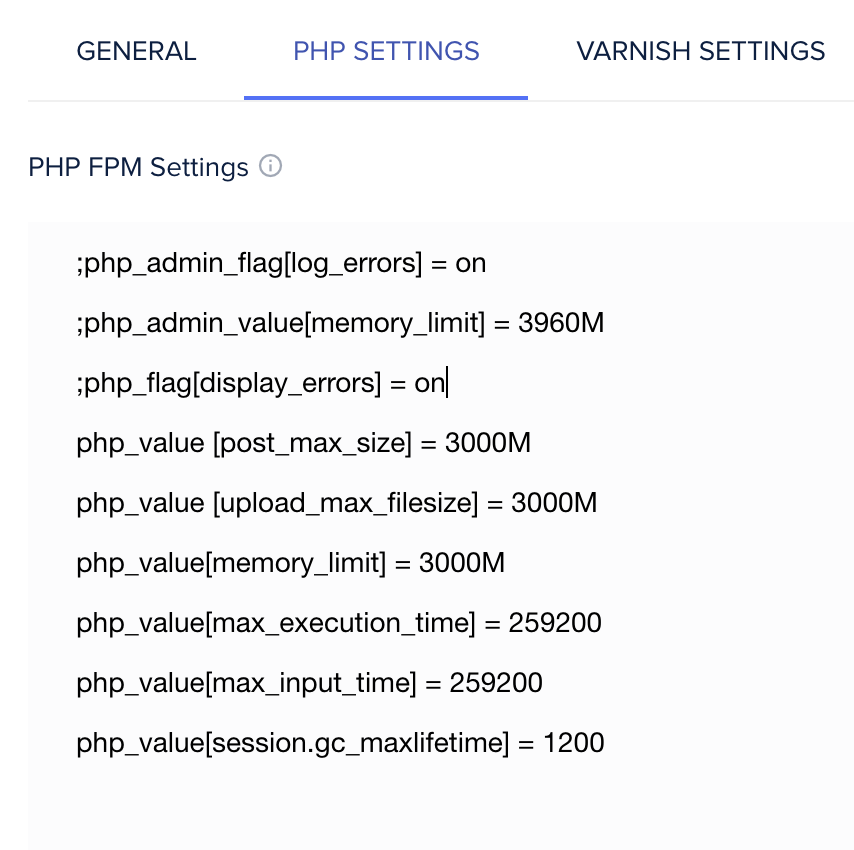854x850 pixels.
Task: Click the display_errors flag line
Action: click(x=260, y=382)
